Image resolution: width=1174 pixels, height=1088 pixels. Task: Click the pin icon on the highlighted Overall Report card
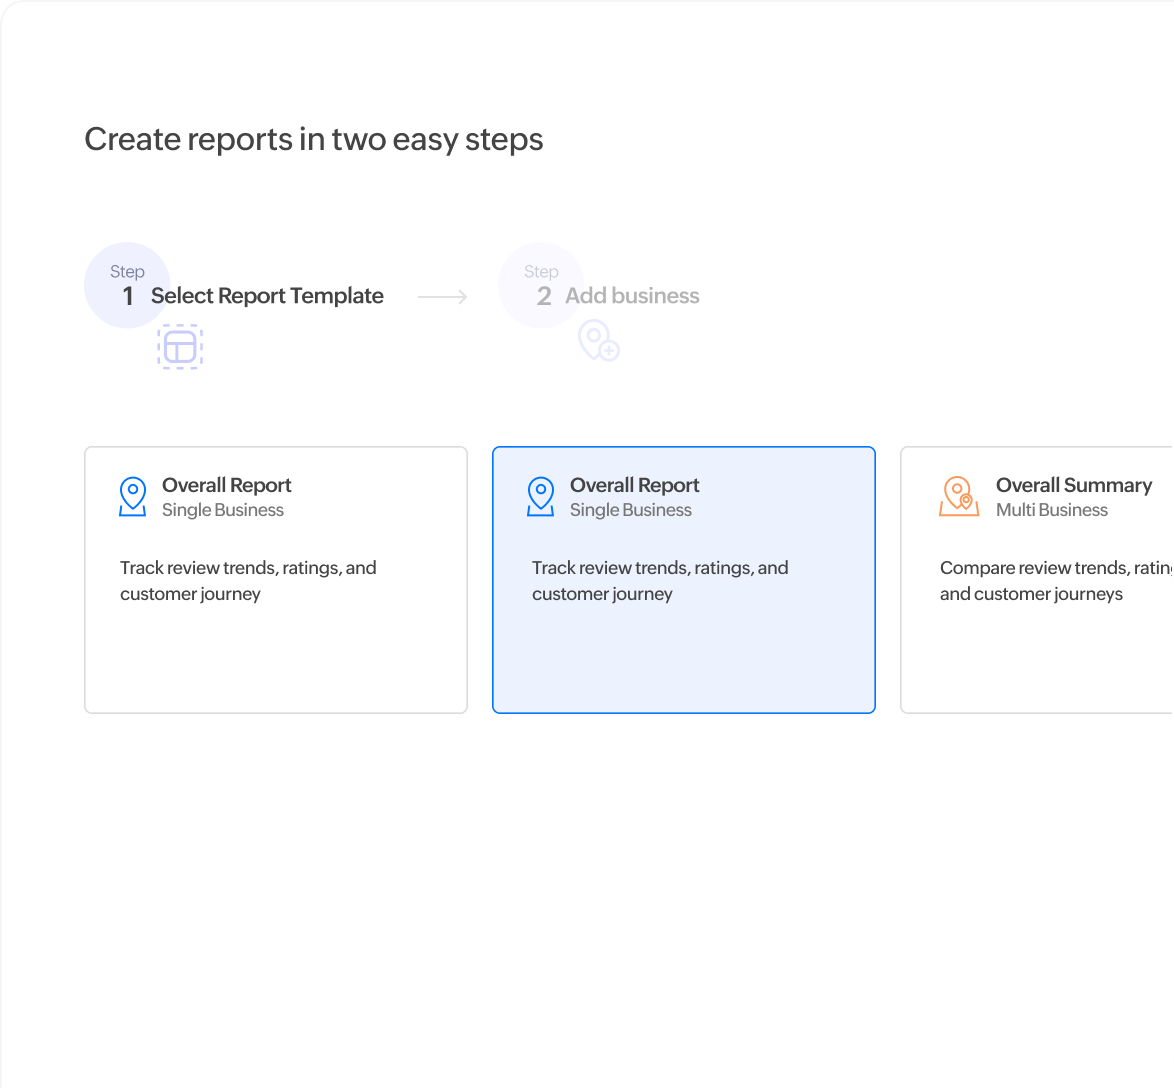click(540, 496)
